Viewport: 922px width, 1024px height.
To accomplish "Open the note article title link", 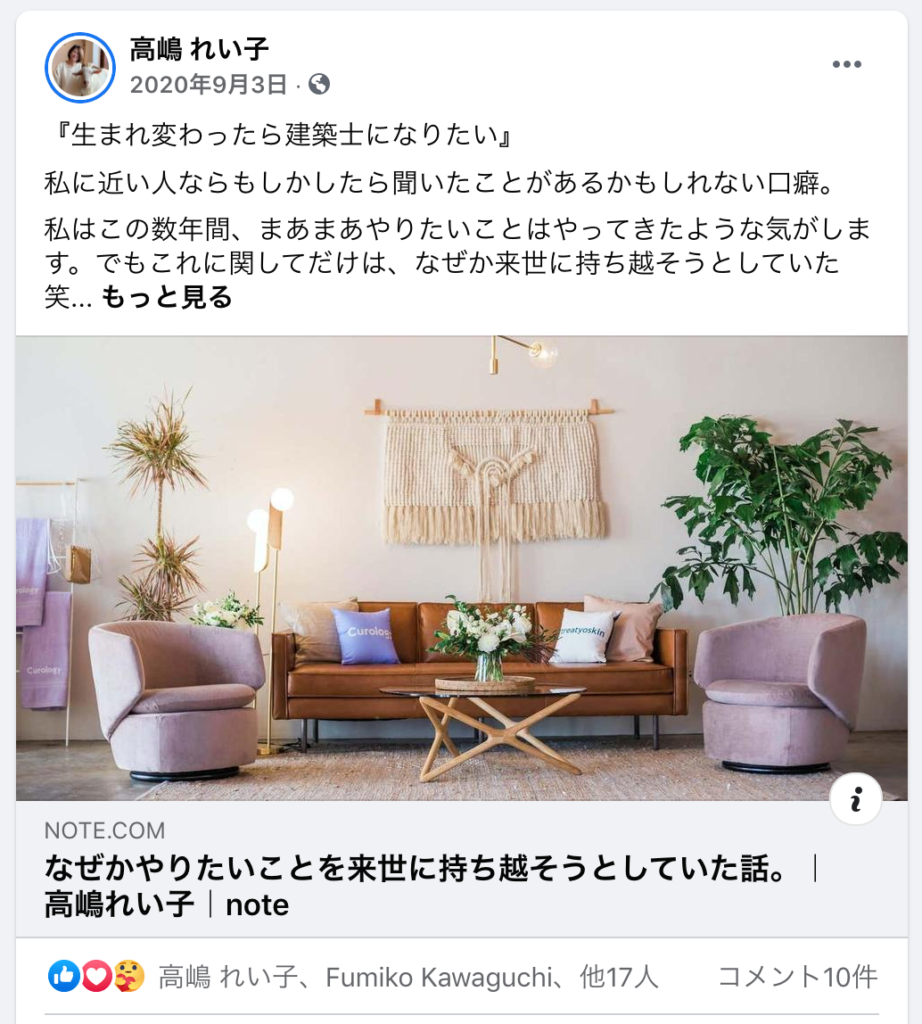I will (430, 886).
